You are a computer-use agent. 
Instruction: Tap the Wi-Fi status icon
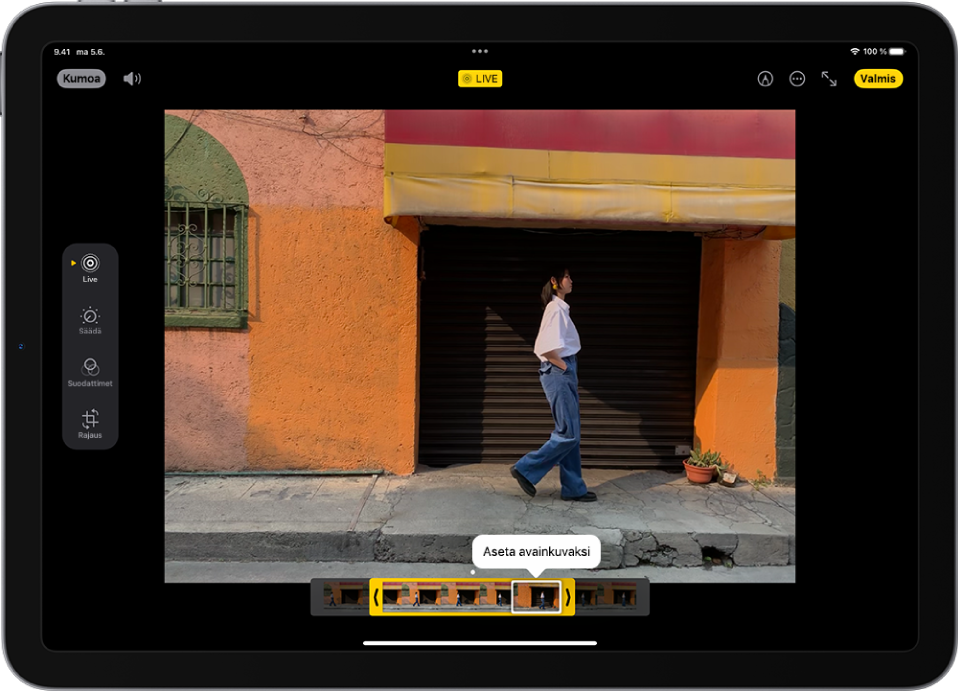click(855, 51)
